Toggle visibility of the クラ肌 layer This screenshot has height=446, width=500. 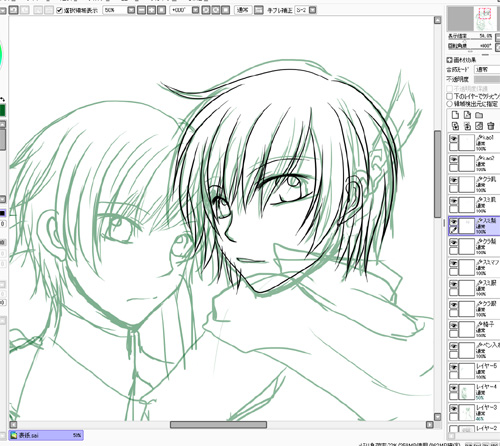pyautogui.click(x=453, y=180)
